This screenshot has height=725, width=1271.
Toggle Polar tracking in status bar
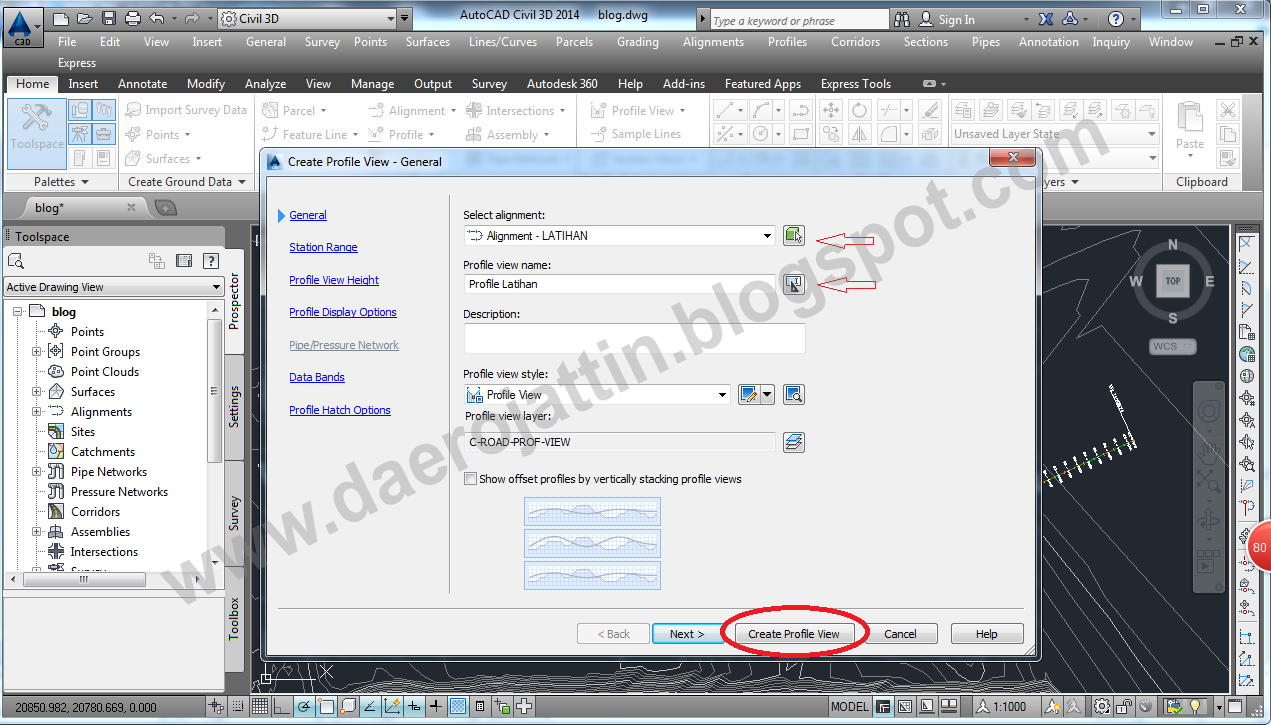(x=304, y=707)
